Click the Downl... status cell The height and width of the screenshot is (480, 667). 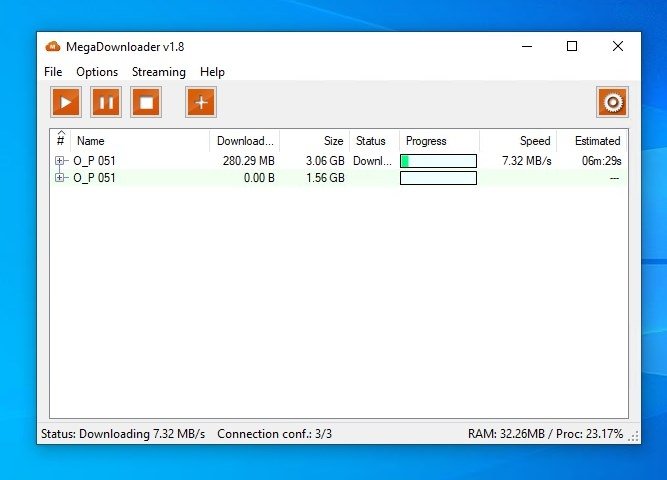pyautogui.click(x=373, y=161)
